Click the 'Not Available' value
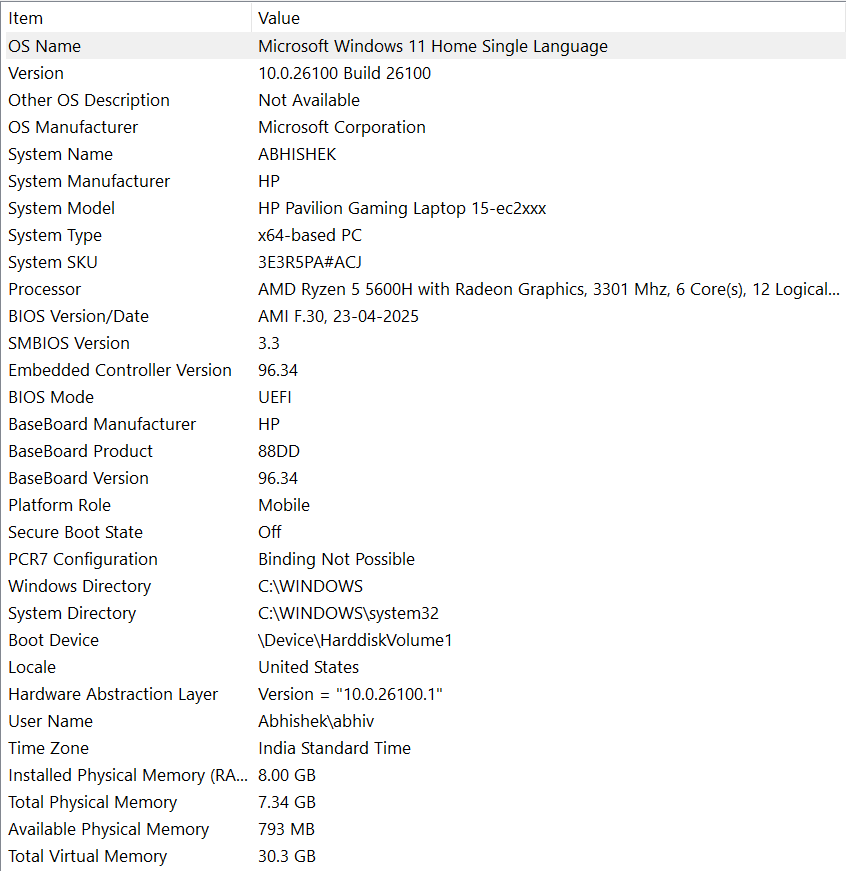This screenshot has height=871, width=846. (309, 100)
